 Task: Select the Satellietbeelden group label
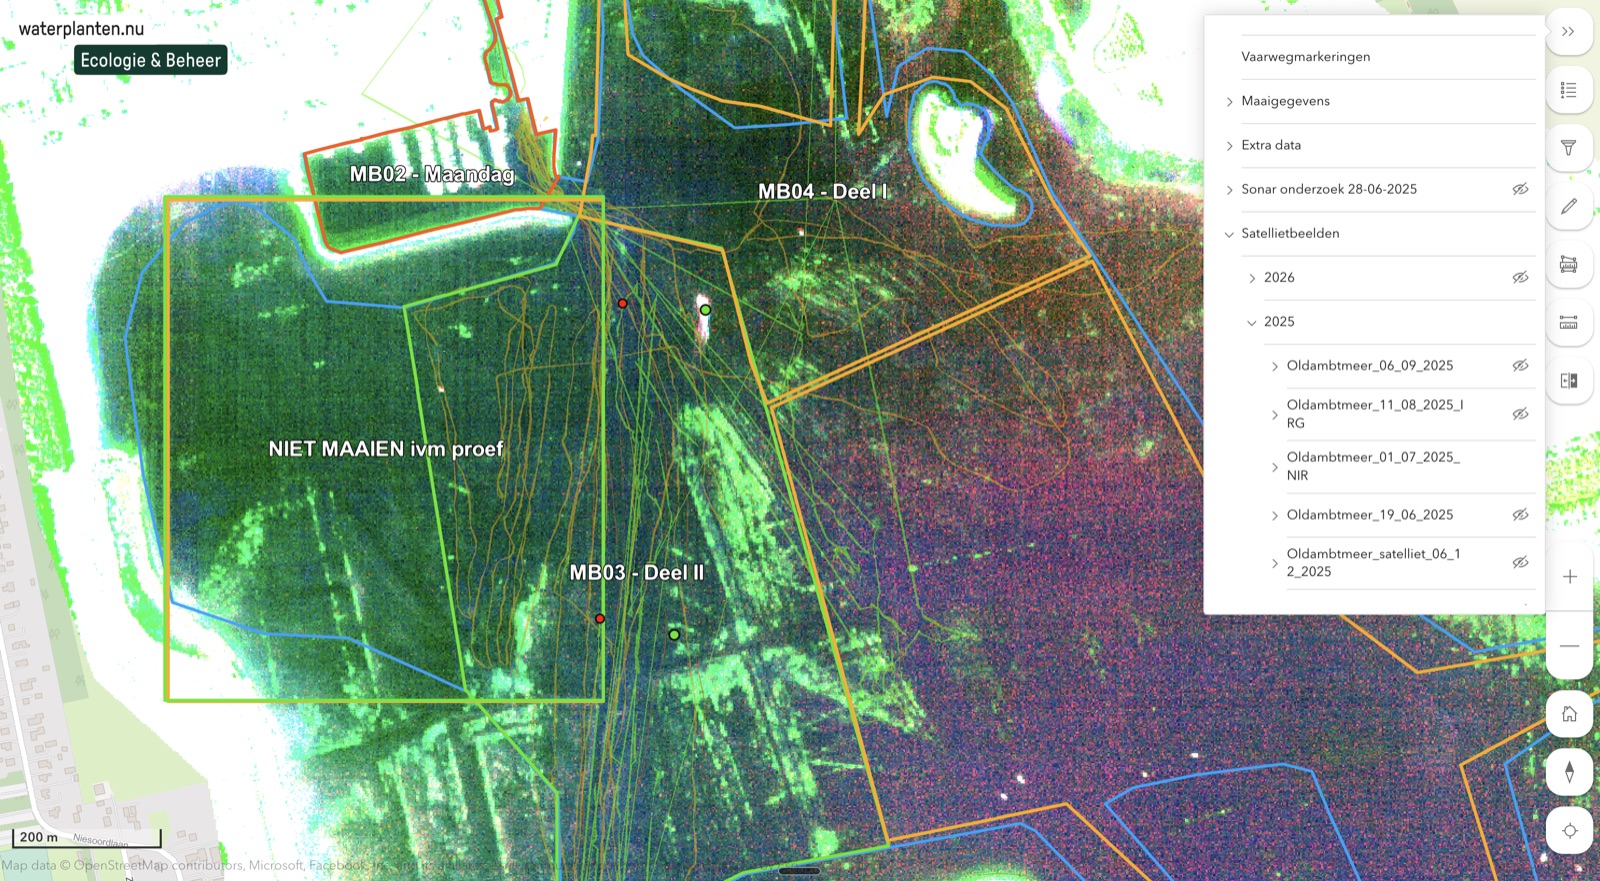pyautogui.click(x=1290, y=233)
